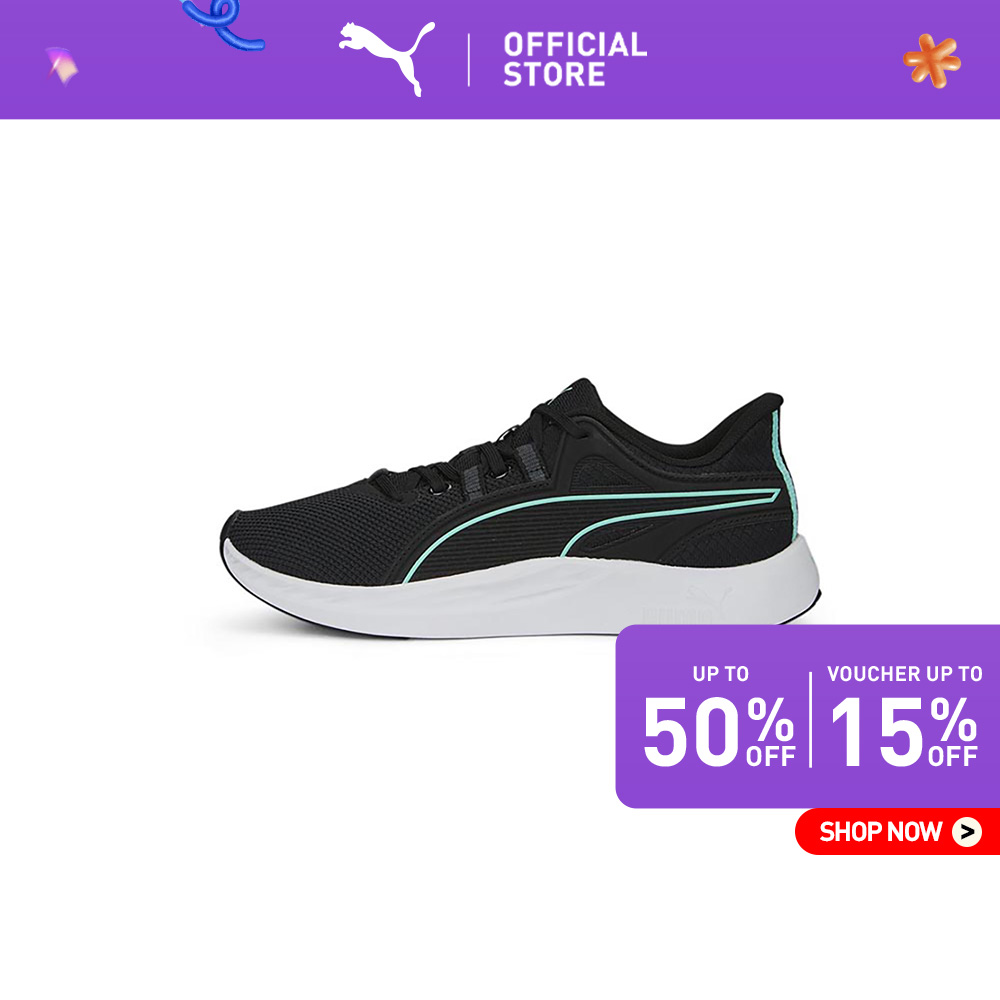Click the white Puma cat logo
This screenshot has width=1000, height=1000.
tap(386, 57)
